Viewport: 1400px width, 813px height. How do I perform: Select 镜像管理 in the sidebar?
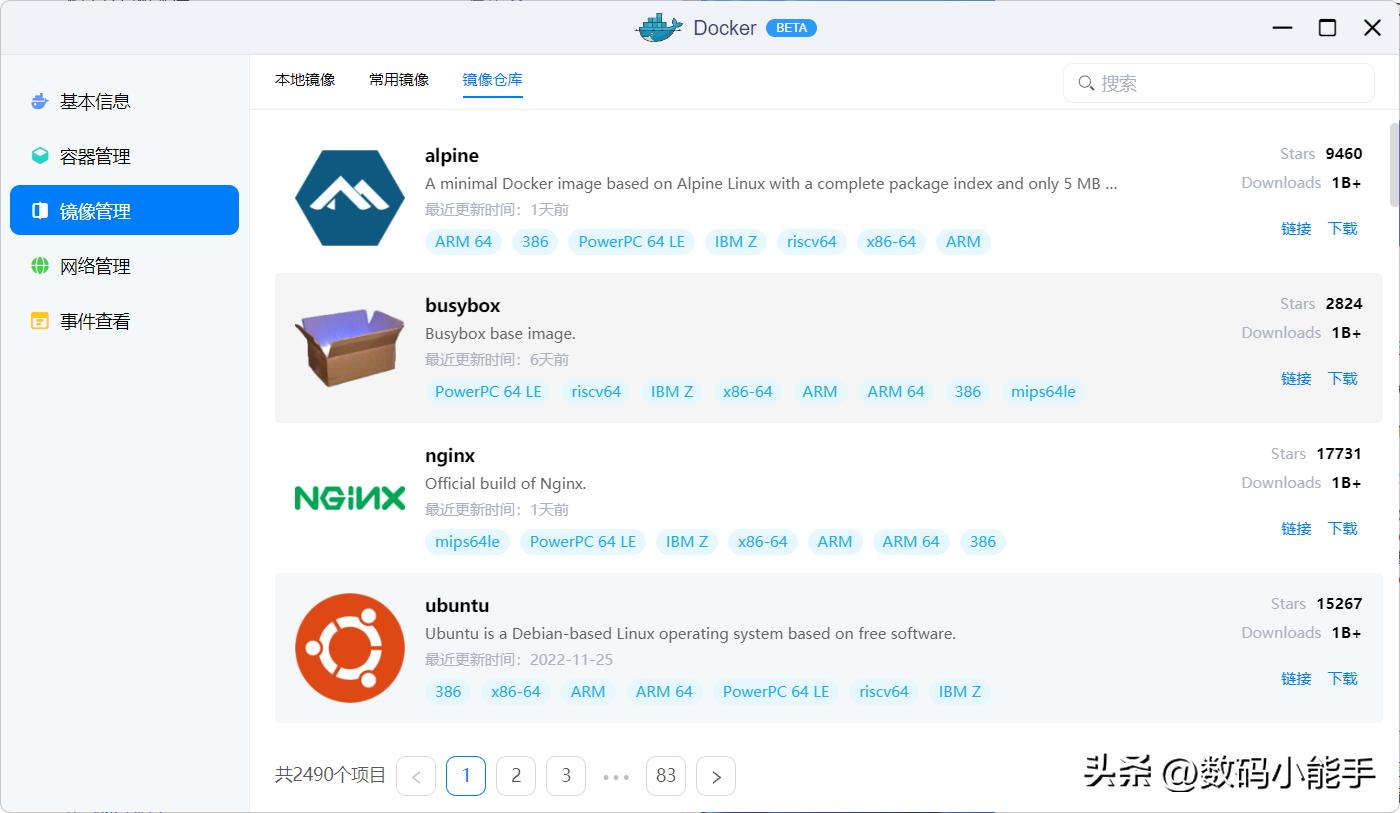coord(97,210)
